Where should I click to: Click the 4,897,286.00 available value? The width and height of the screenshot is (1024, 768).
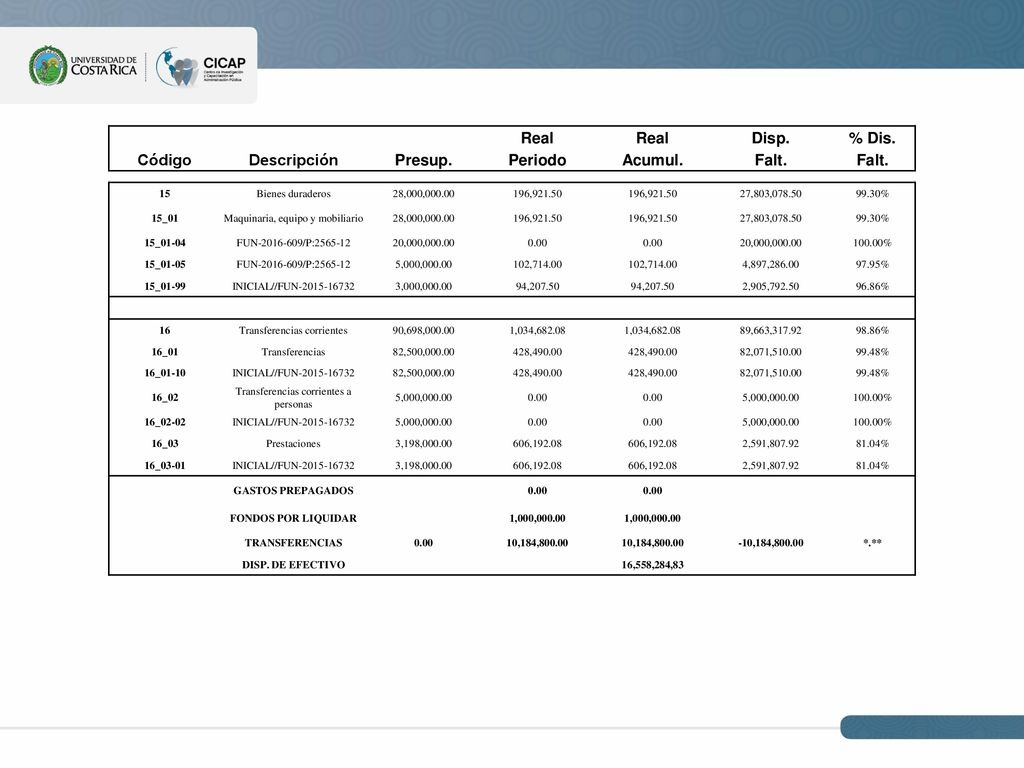[771, 264]
